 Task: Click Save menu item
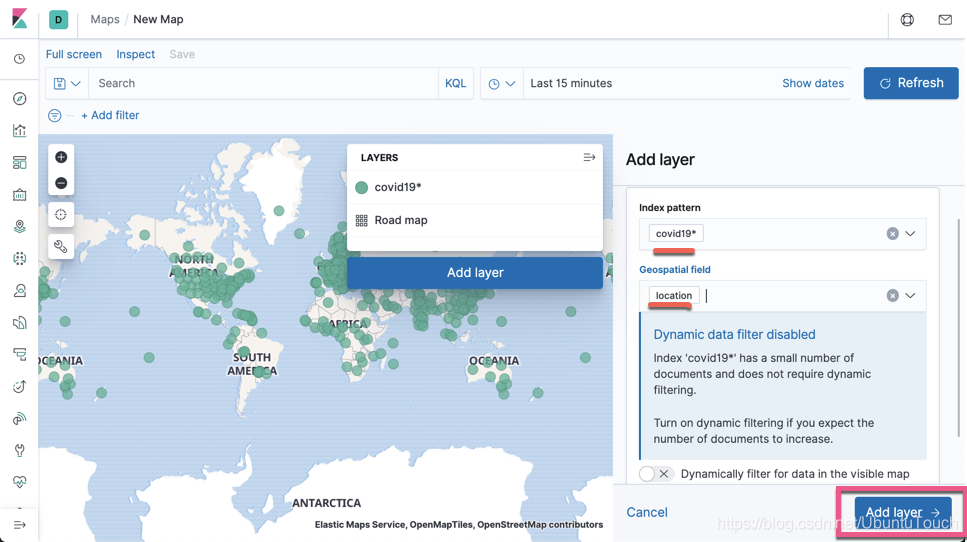(182, 54)
